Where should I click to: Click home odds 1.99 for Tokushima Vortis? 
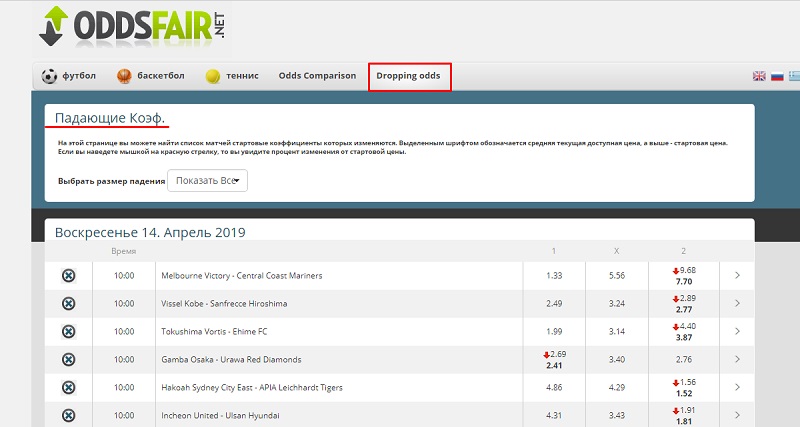point(554,332)
